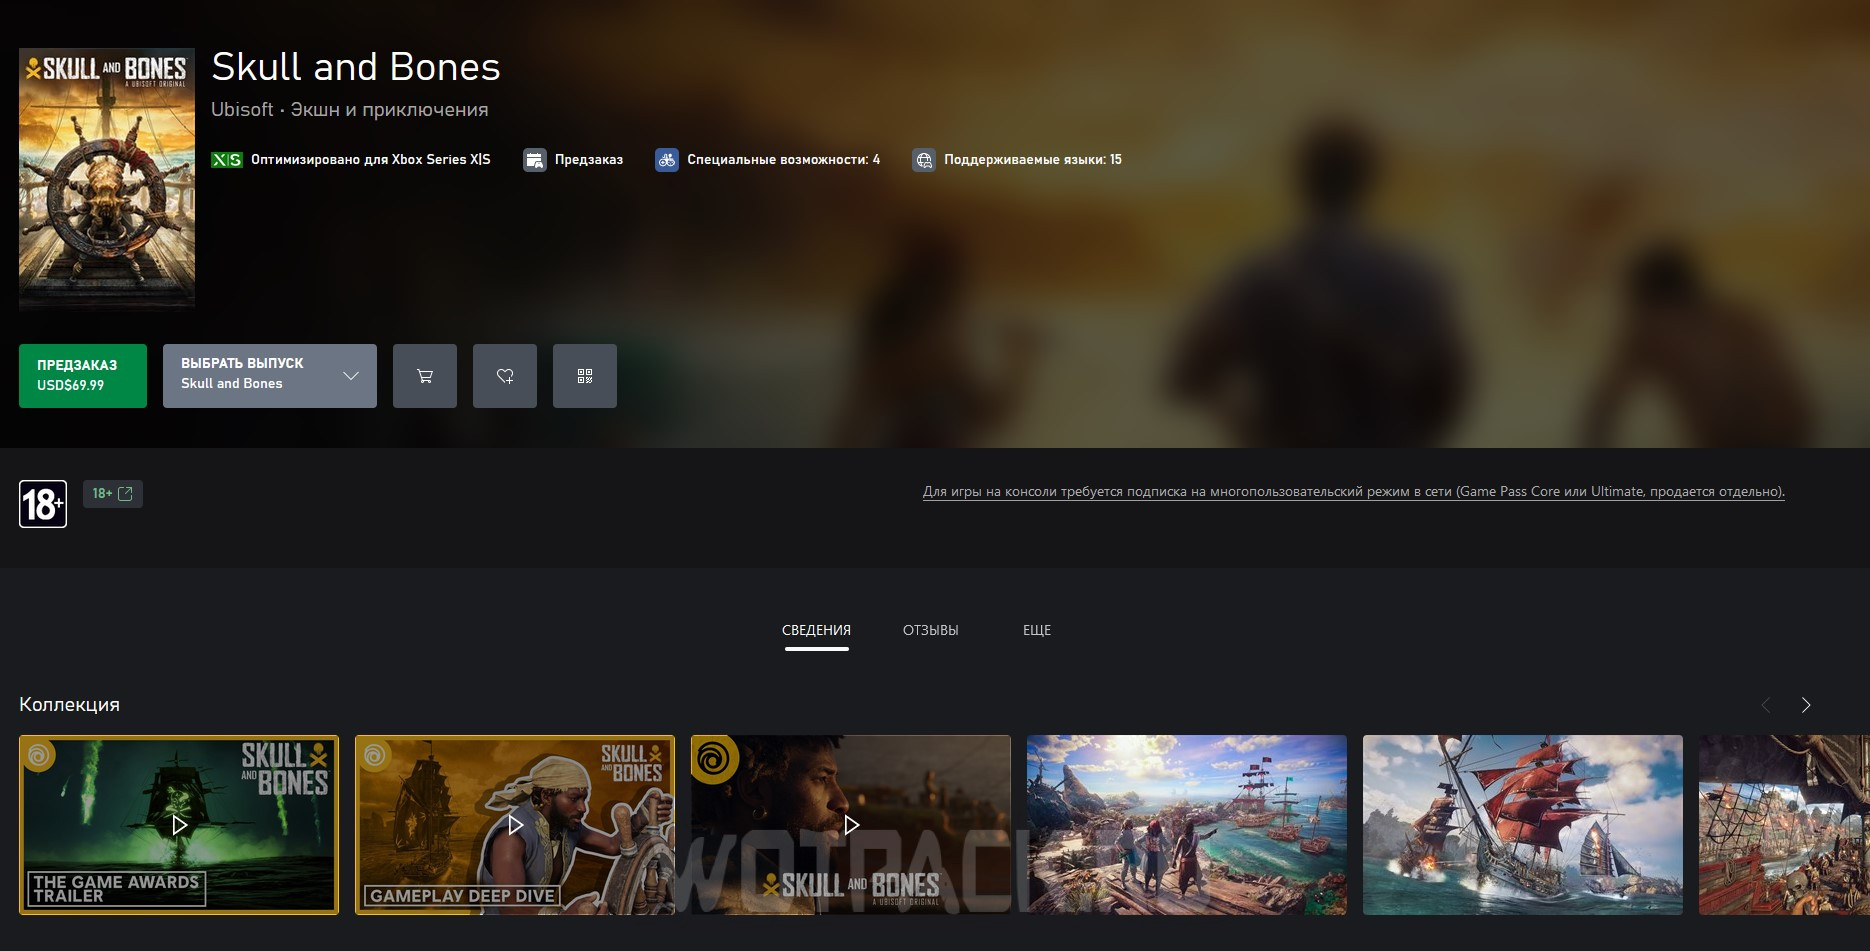This screenshot has height=951, width=1870.
Task: Open the QR code redeem icon
Action: 585,375
